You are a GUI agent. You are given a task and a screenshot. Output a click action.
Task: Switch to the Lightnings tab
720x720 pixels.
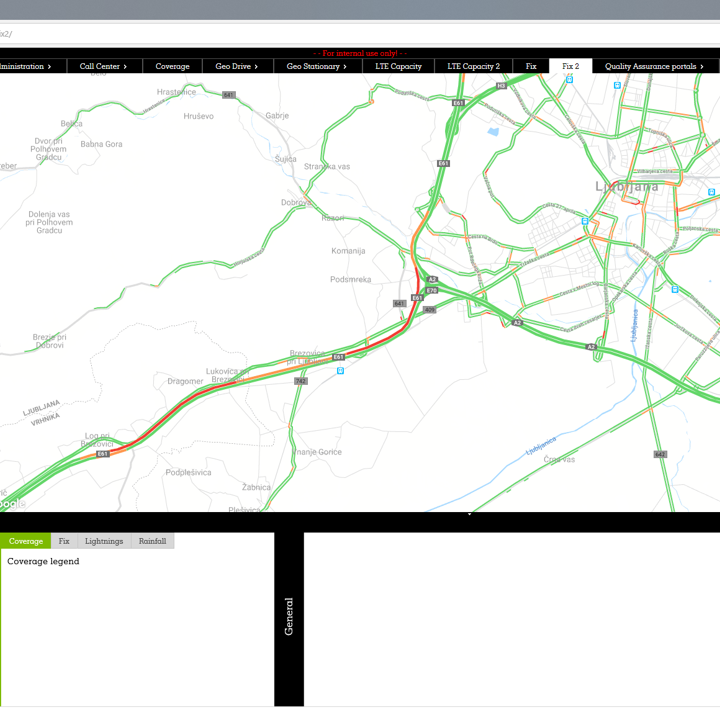coord(104,541)
